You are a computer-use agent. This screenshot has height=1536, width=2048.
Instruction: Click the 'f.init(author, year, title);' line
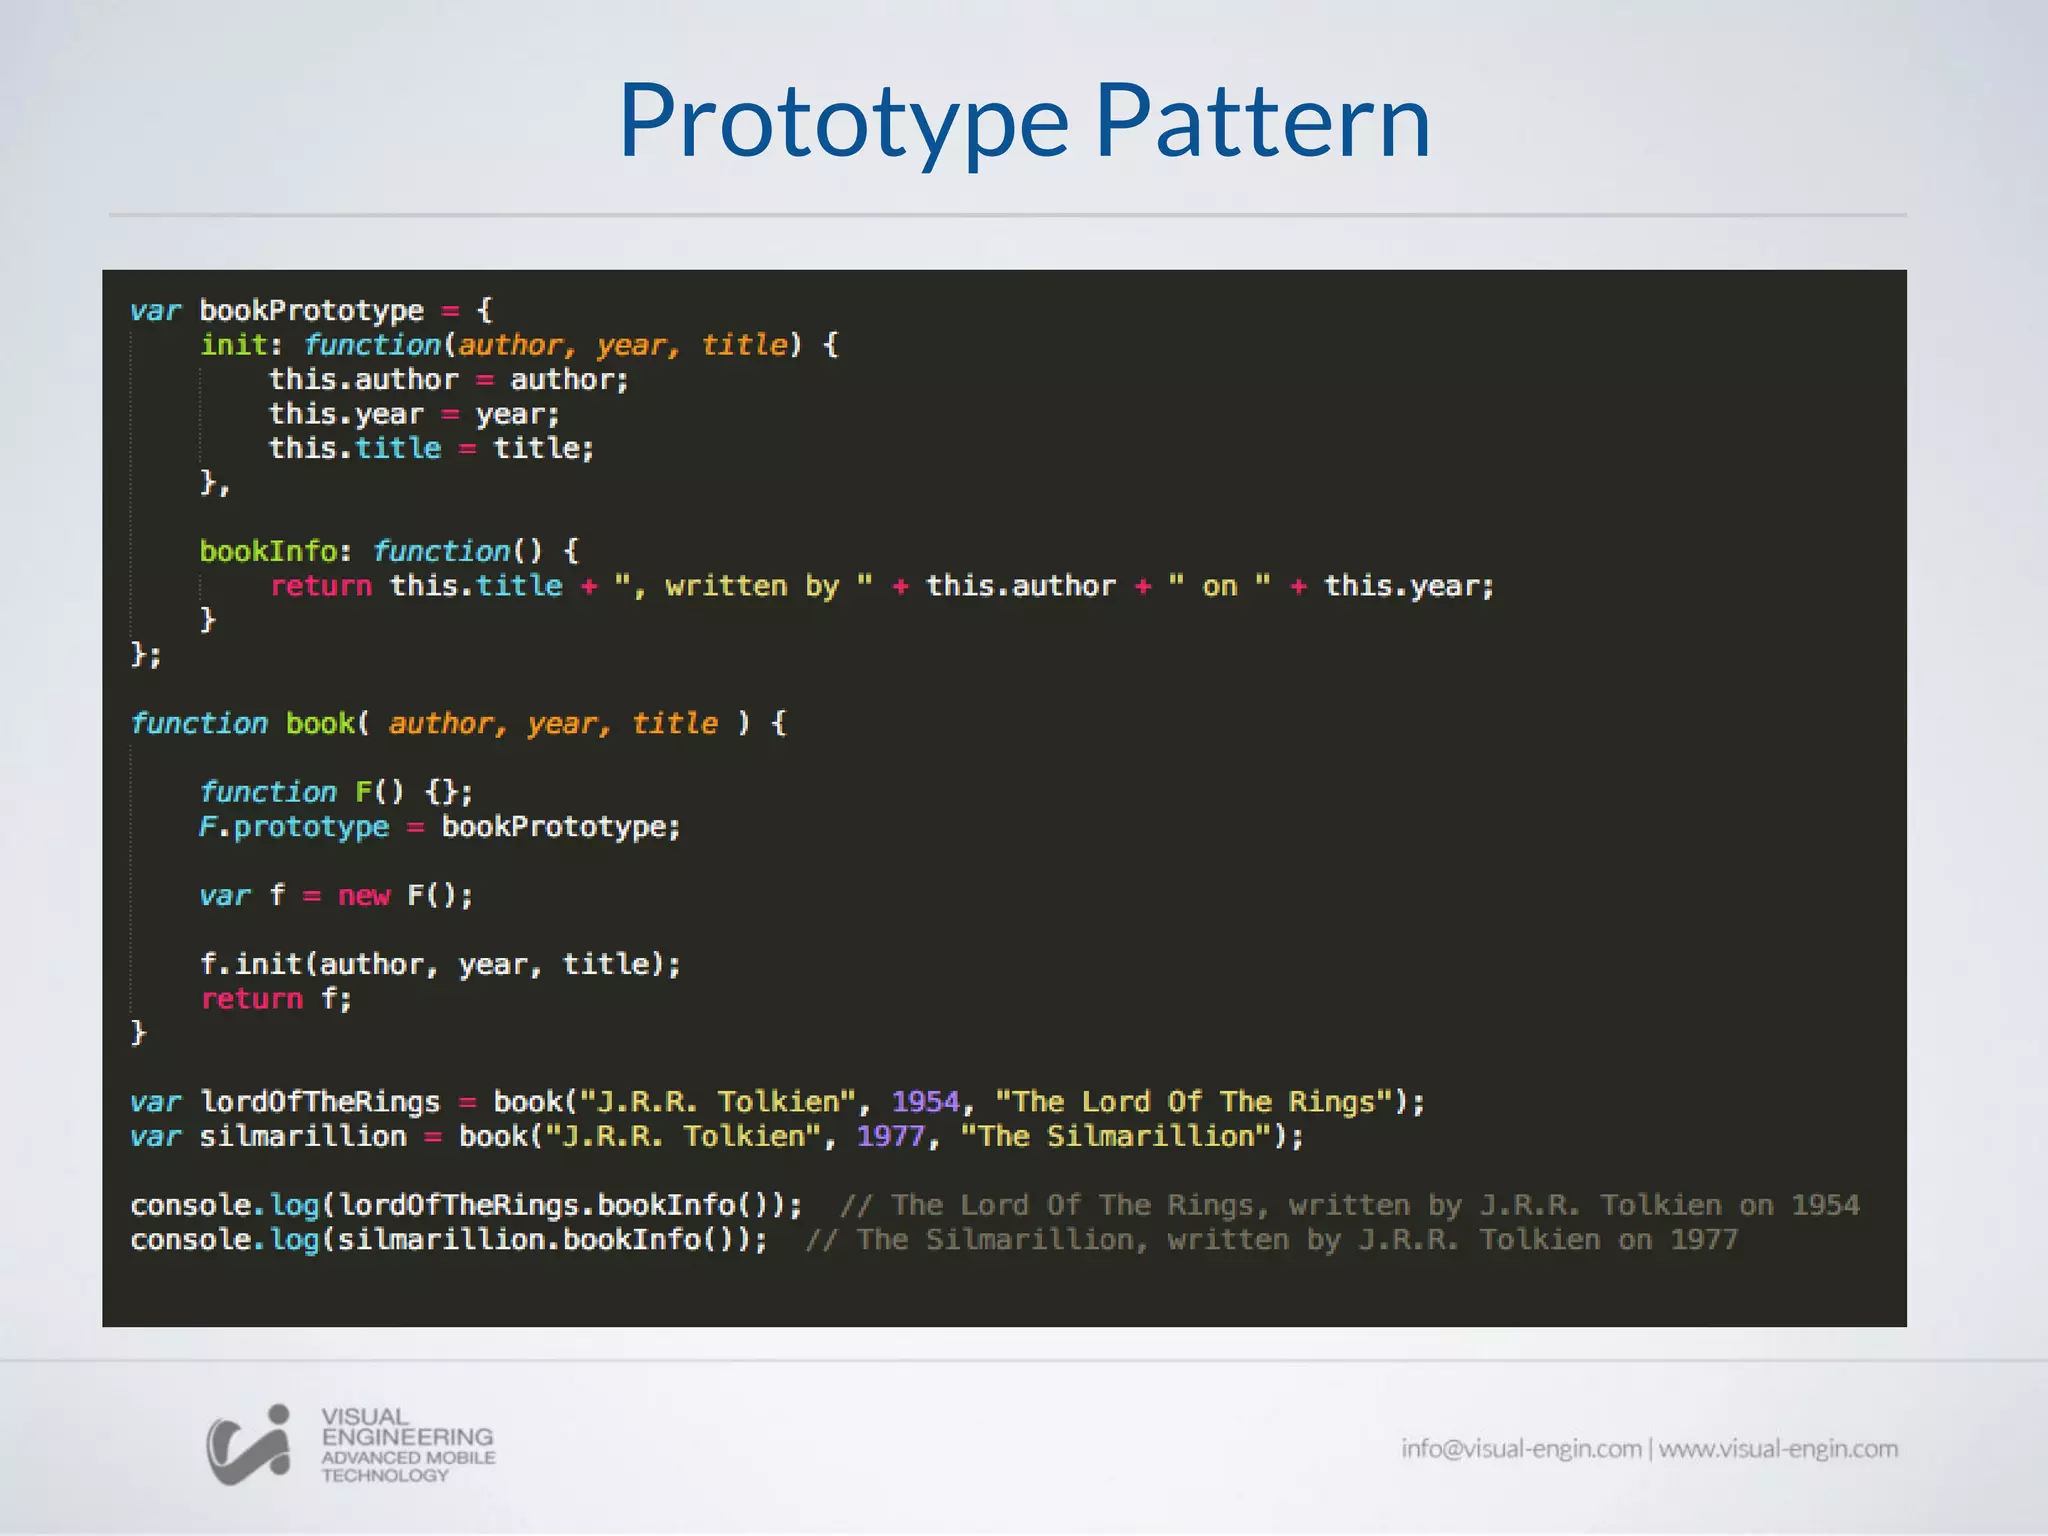[x=440, y=964]
